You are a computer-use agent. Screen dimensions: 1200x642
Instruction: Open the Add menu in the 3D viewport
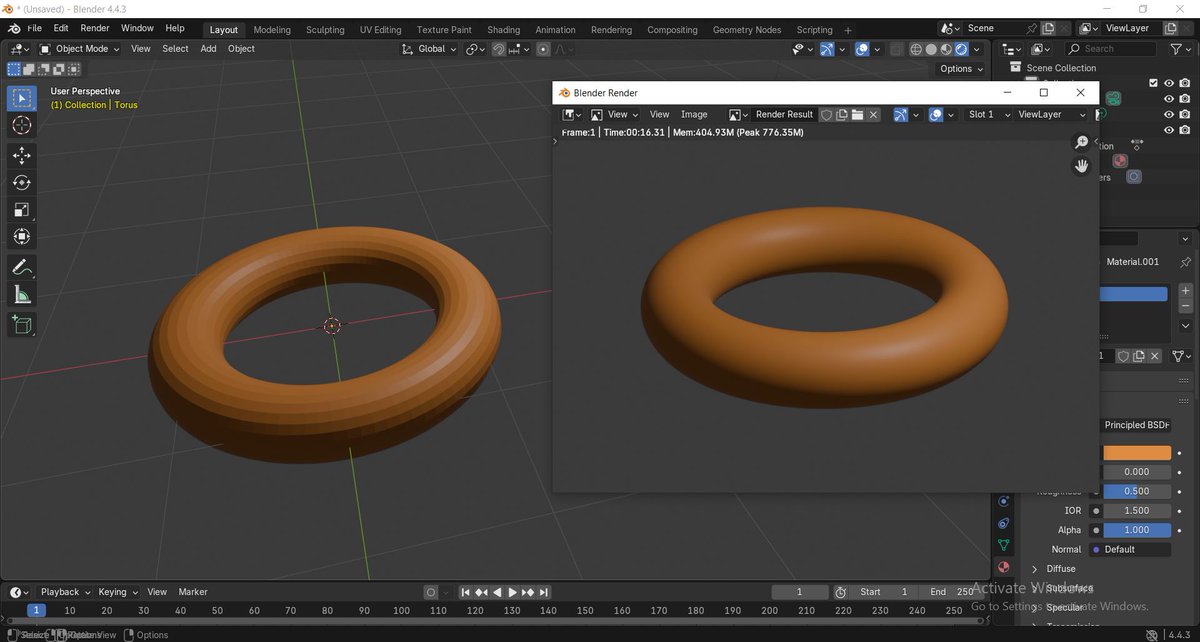pos(208,48)
